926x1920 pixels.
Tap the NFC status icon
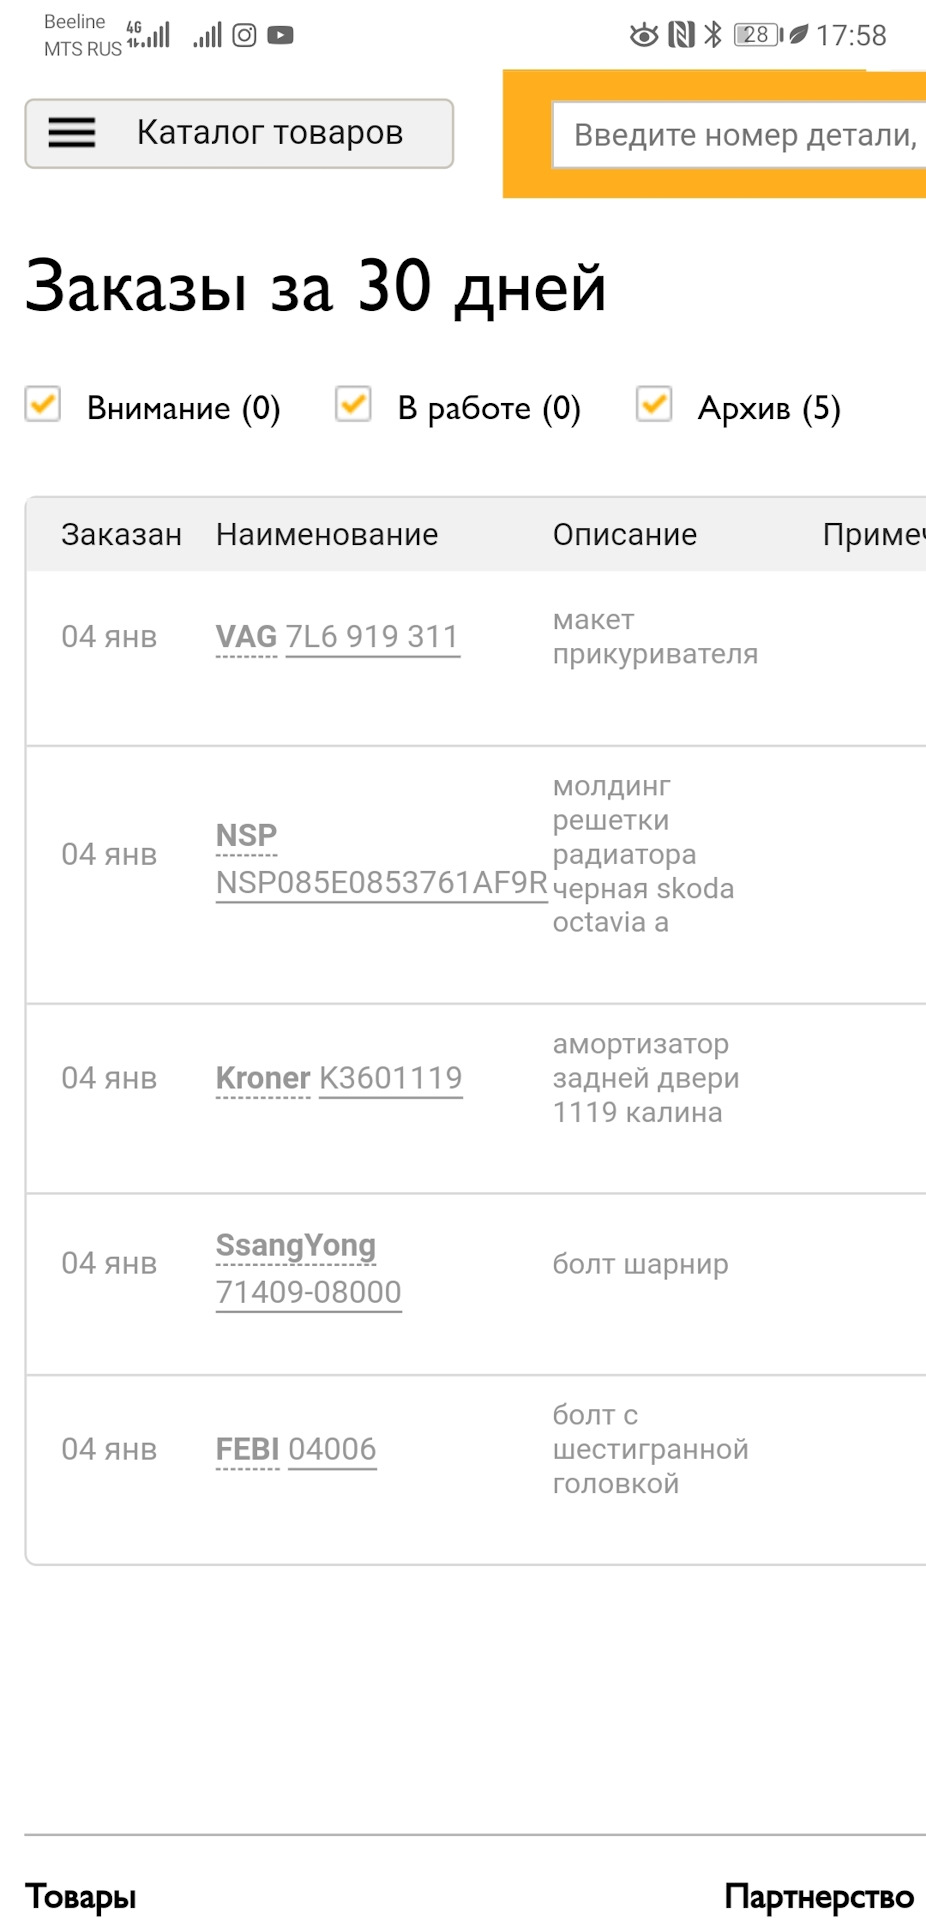681,36
